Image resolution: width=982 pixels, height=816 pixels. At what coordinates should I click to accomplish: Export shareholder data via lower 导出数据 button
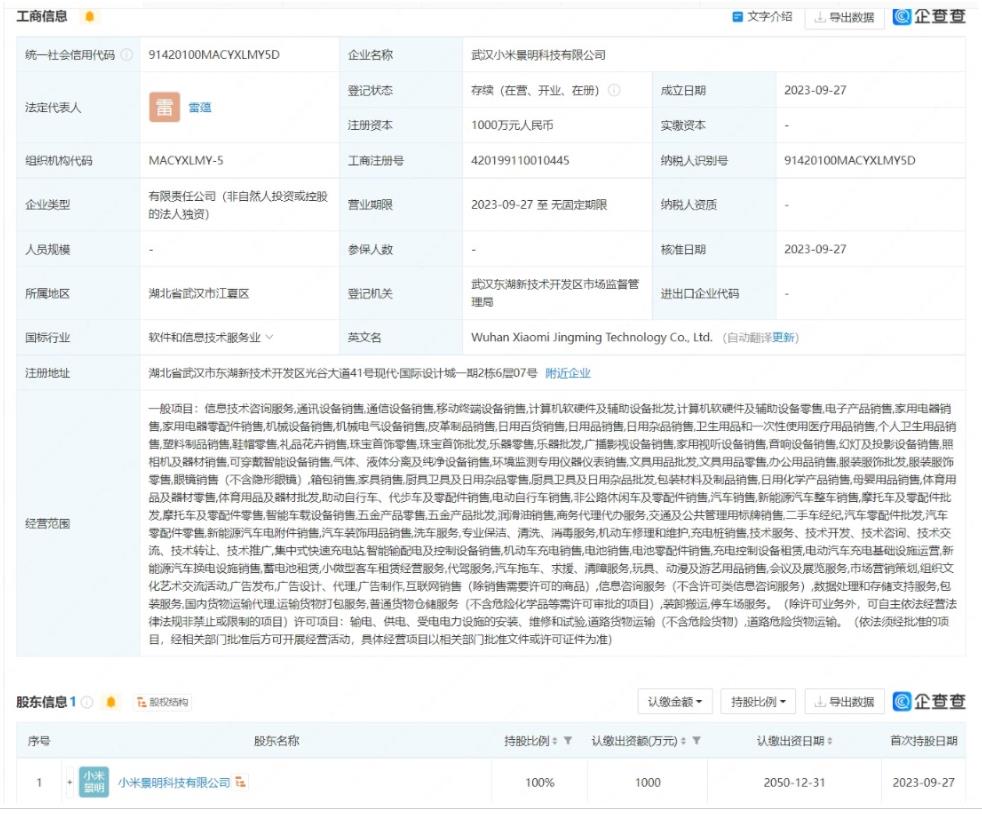pos(844,702)
